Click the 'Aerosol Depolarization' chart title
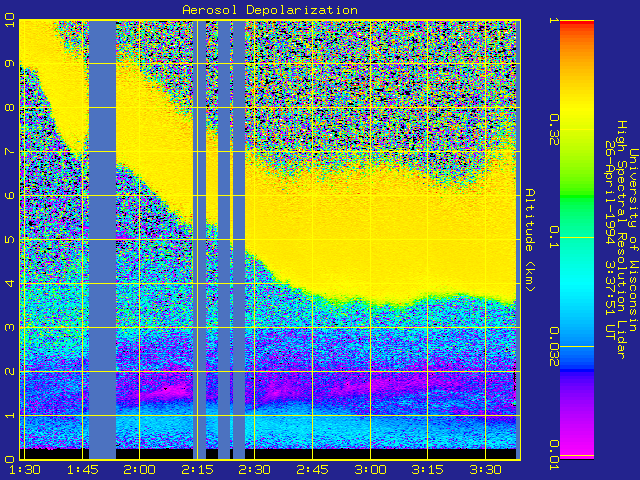The width and height of the screenshot is (640, 480). coord(270,10)
